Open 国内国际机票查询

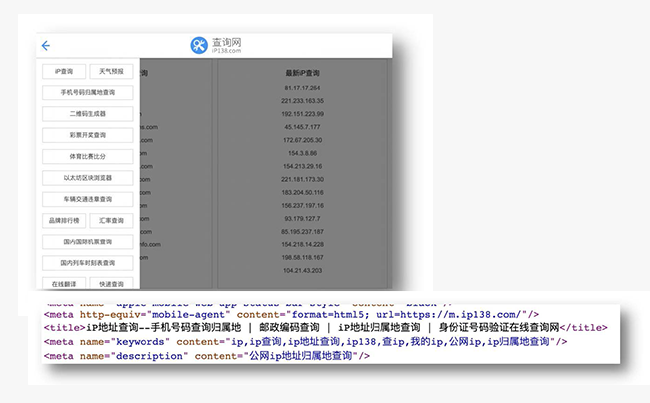[87, 241]
